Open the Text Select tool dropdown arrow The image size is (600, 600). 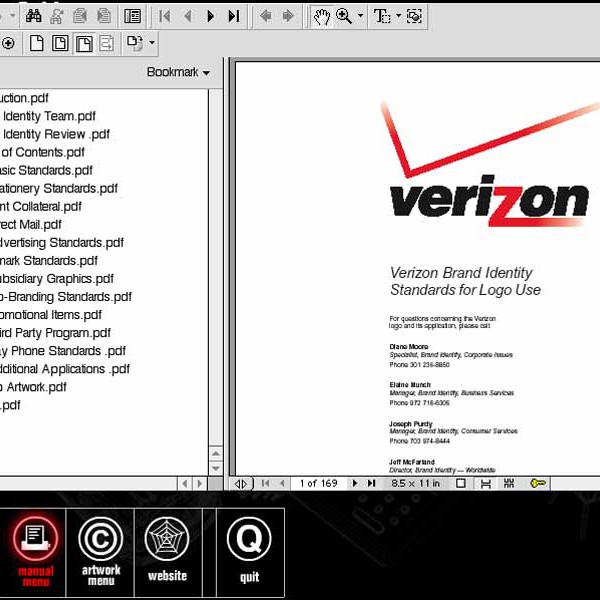pyautogui.click(x=397, y=17)
